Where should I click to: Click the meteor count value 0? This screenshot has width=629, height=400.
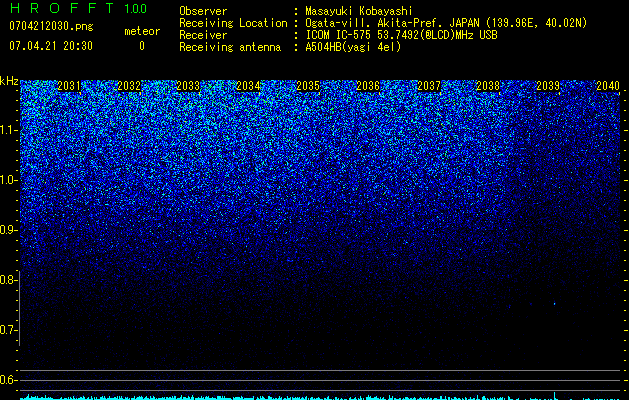pyautogui.click(x=142, y=46)
